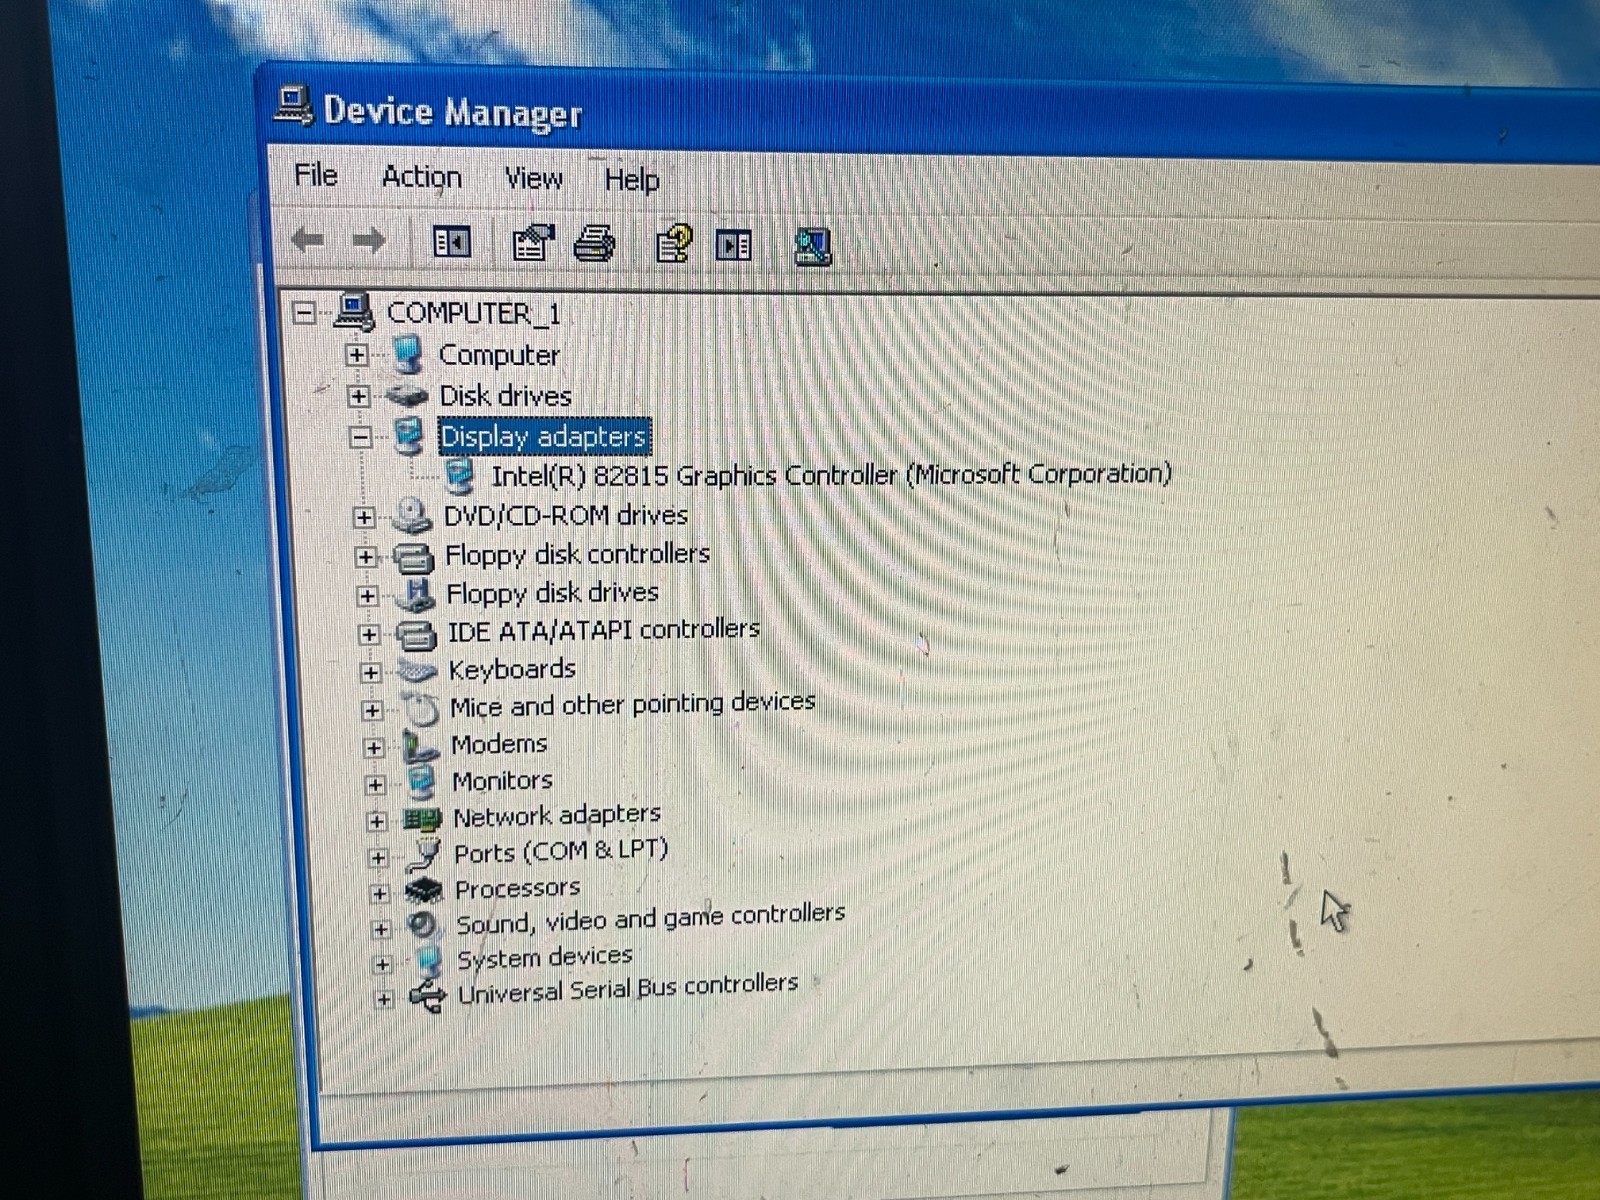The image size is (1600, 1200).
Task: Select the Monitors label
Action: (x=502, y=780)
